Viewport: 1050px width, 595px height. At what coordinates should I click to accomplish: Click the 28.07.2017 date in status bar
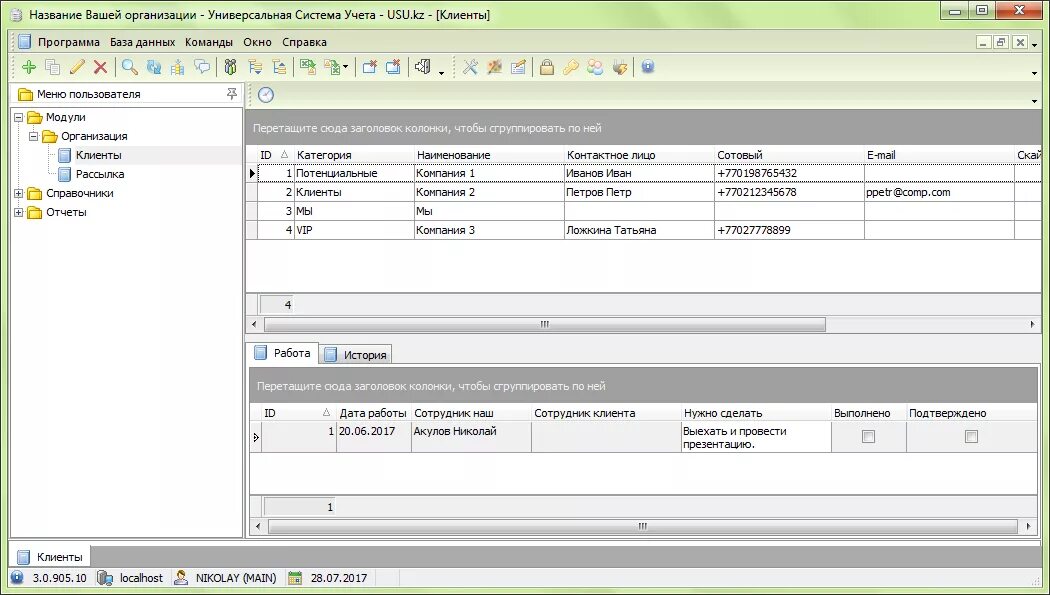click(339, 578)
